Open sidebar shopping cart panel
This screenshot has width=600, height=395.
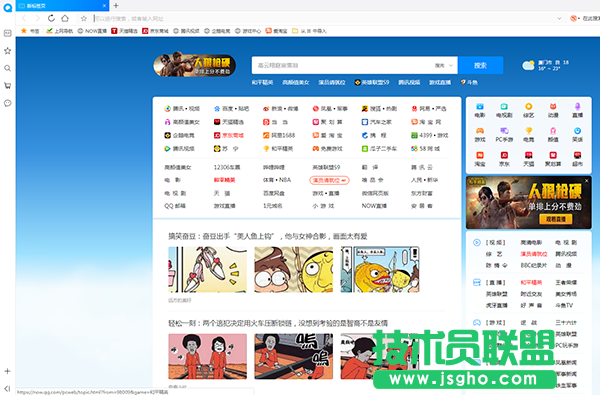(7, 86)
